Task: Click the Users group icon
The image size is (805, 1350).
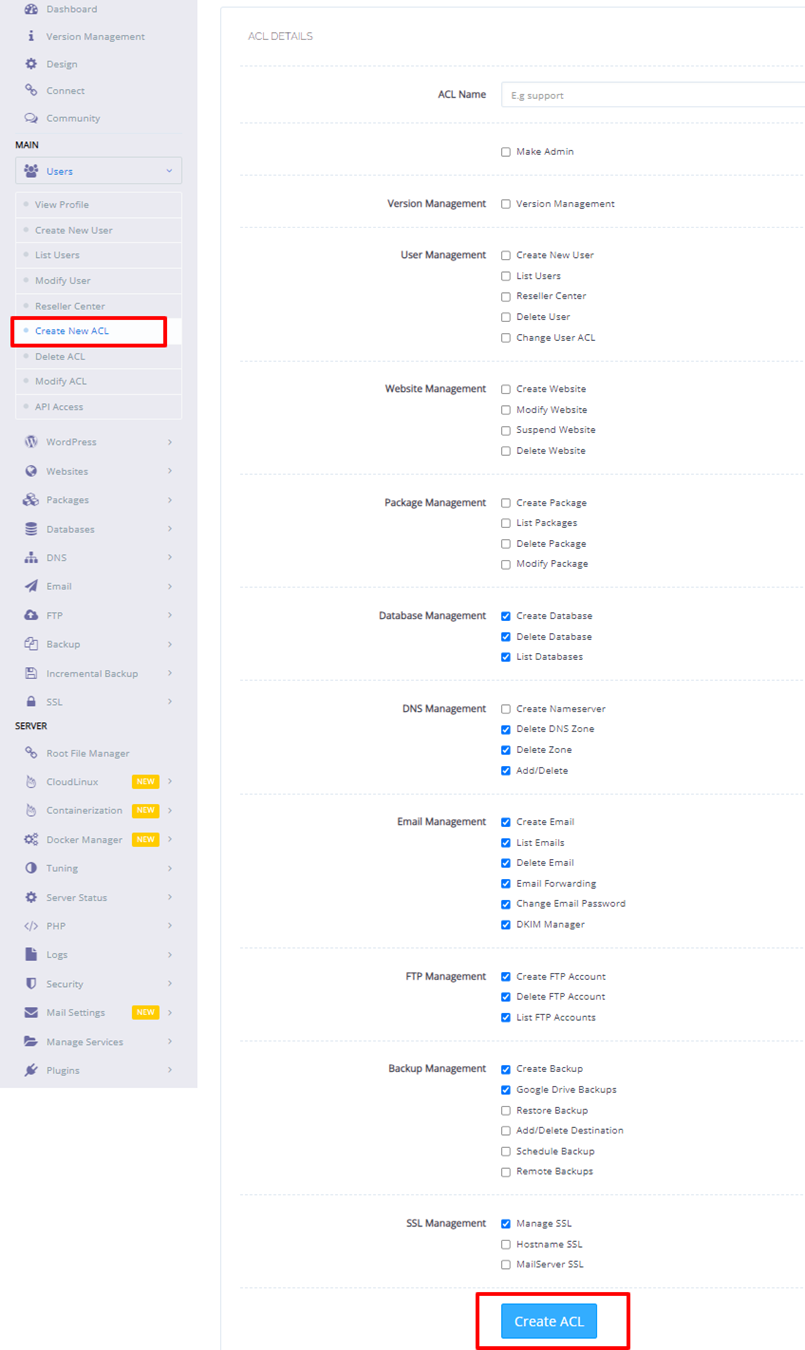Action: pyautogui.click(x=31, y=171)
